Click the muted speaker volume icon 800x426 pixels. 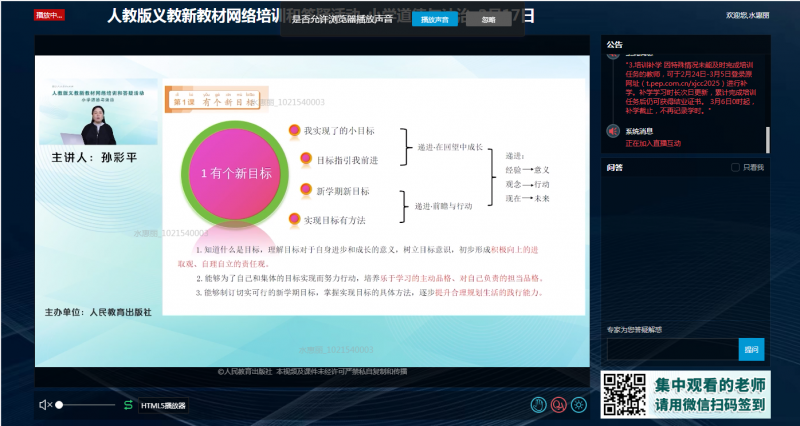tap(45, 405)
